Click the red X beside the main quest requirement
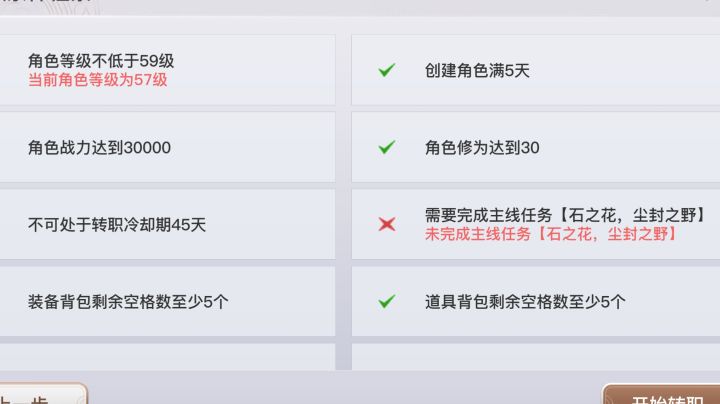This screenshot has height=404, width=720. (x=387, y=224)
